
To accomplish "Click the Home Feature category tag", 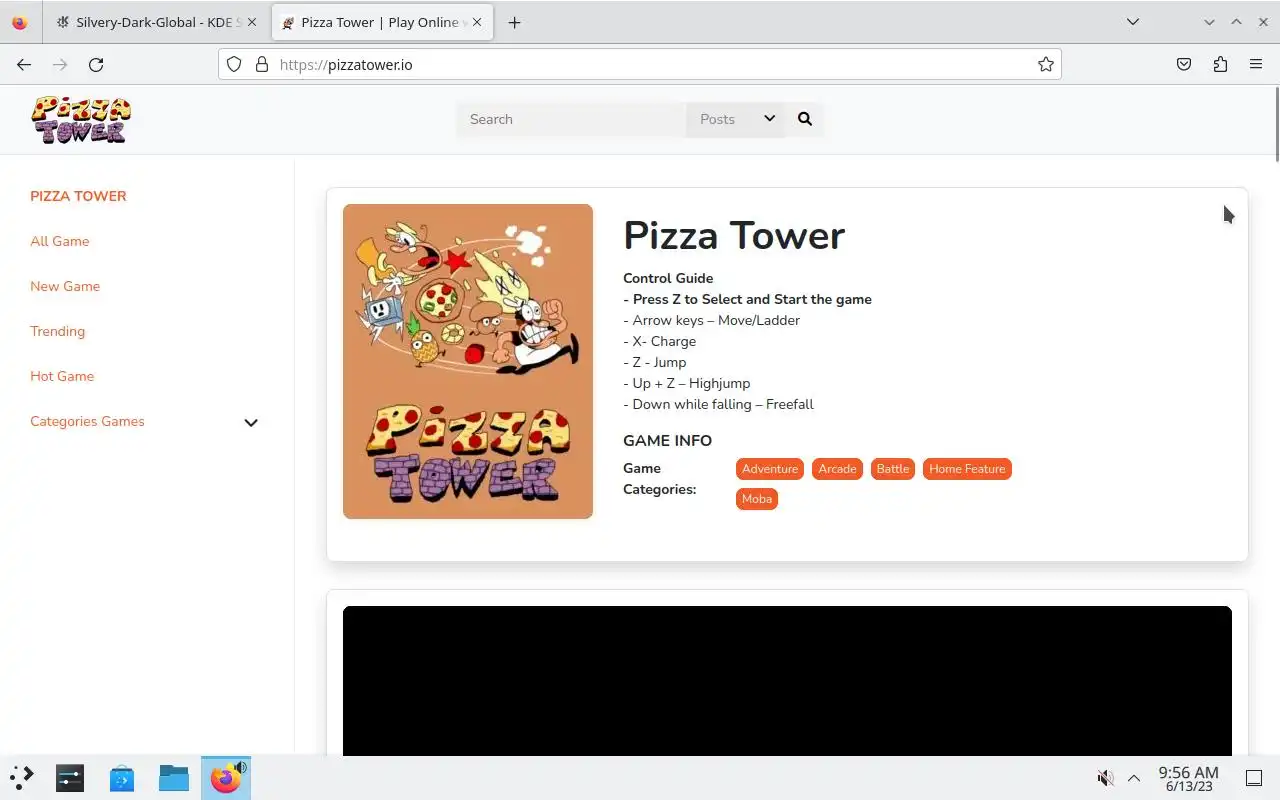I will click(x=967, y=469).
